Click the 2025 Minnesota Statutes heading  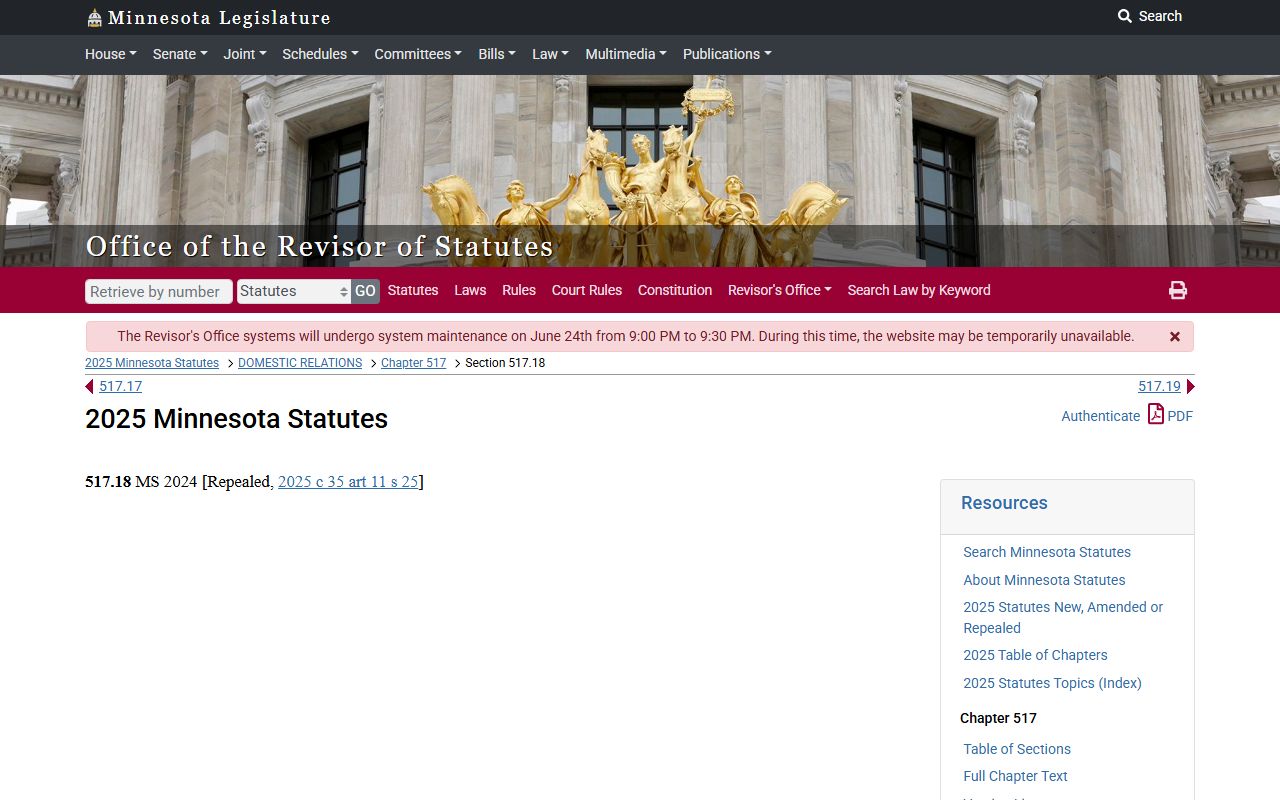236,419
